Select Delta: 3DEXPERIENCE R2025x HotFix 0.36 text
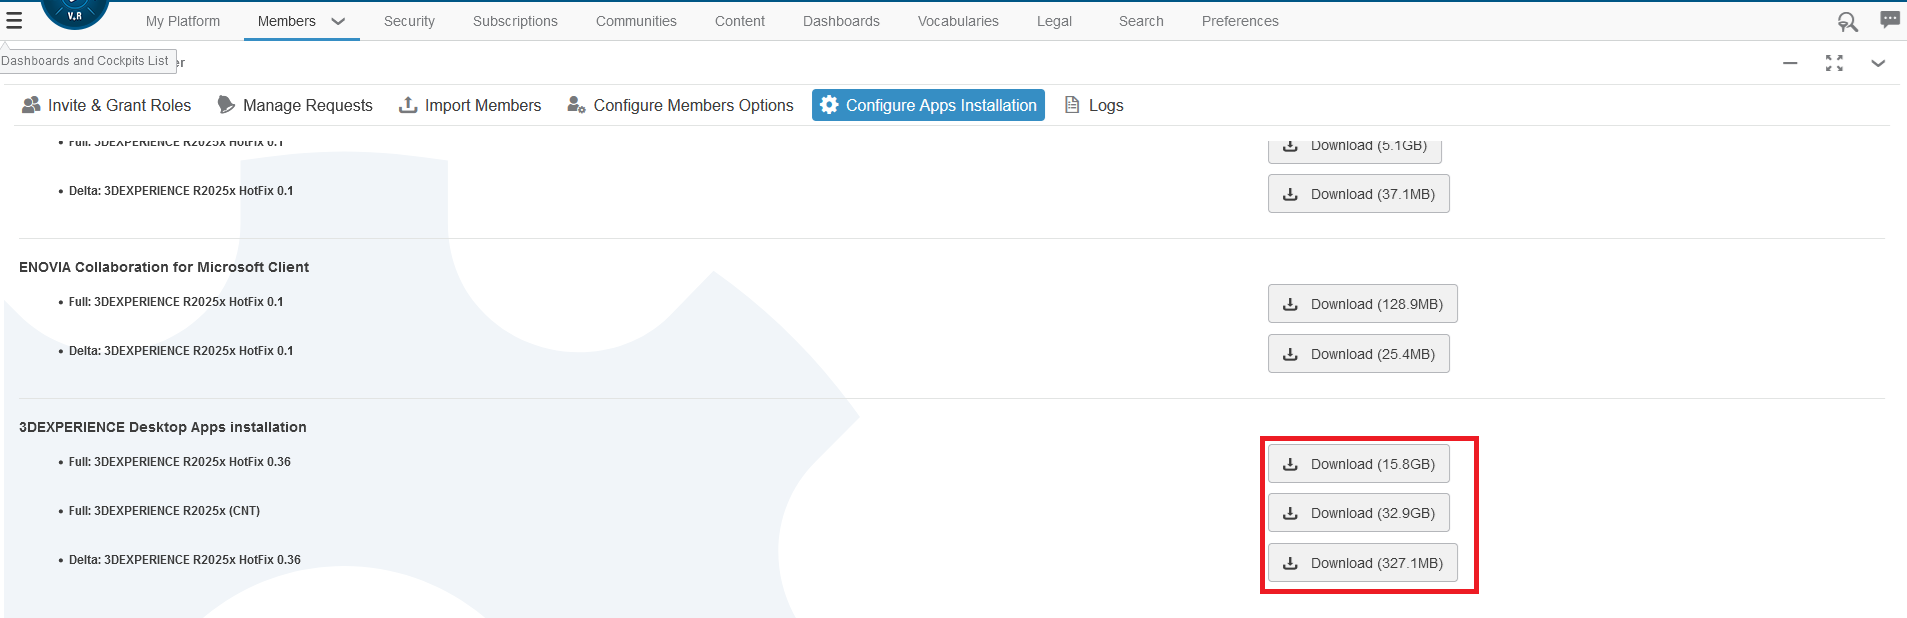1907x618 pixels. [185, 560]
